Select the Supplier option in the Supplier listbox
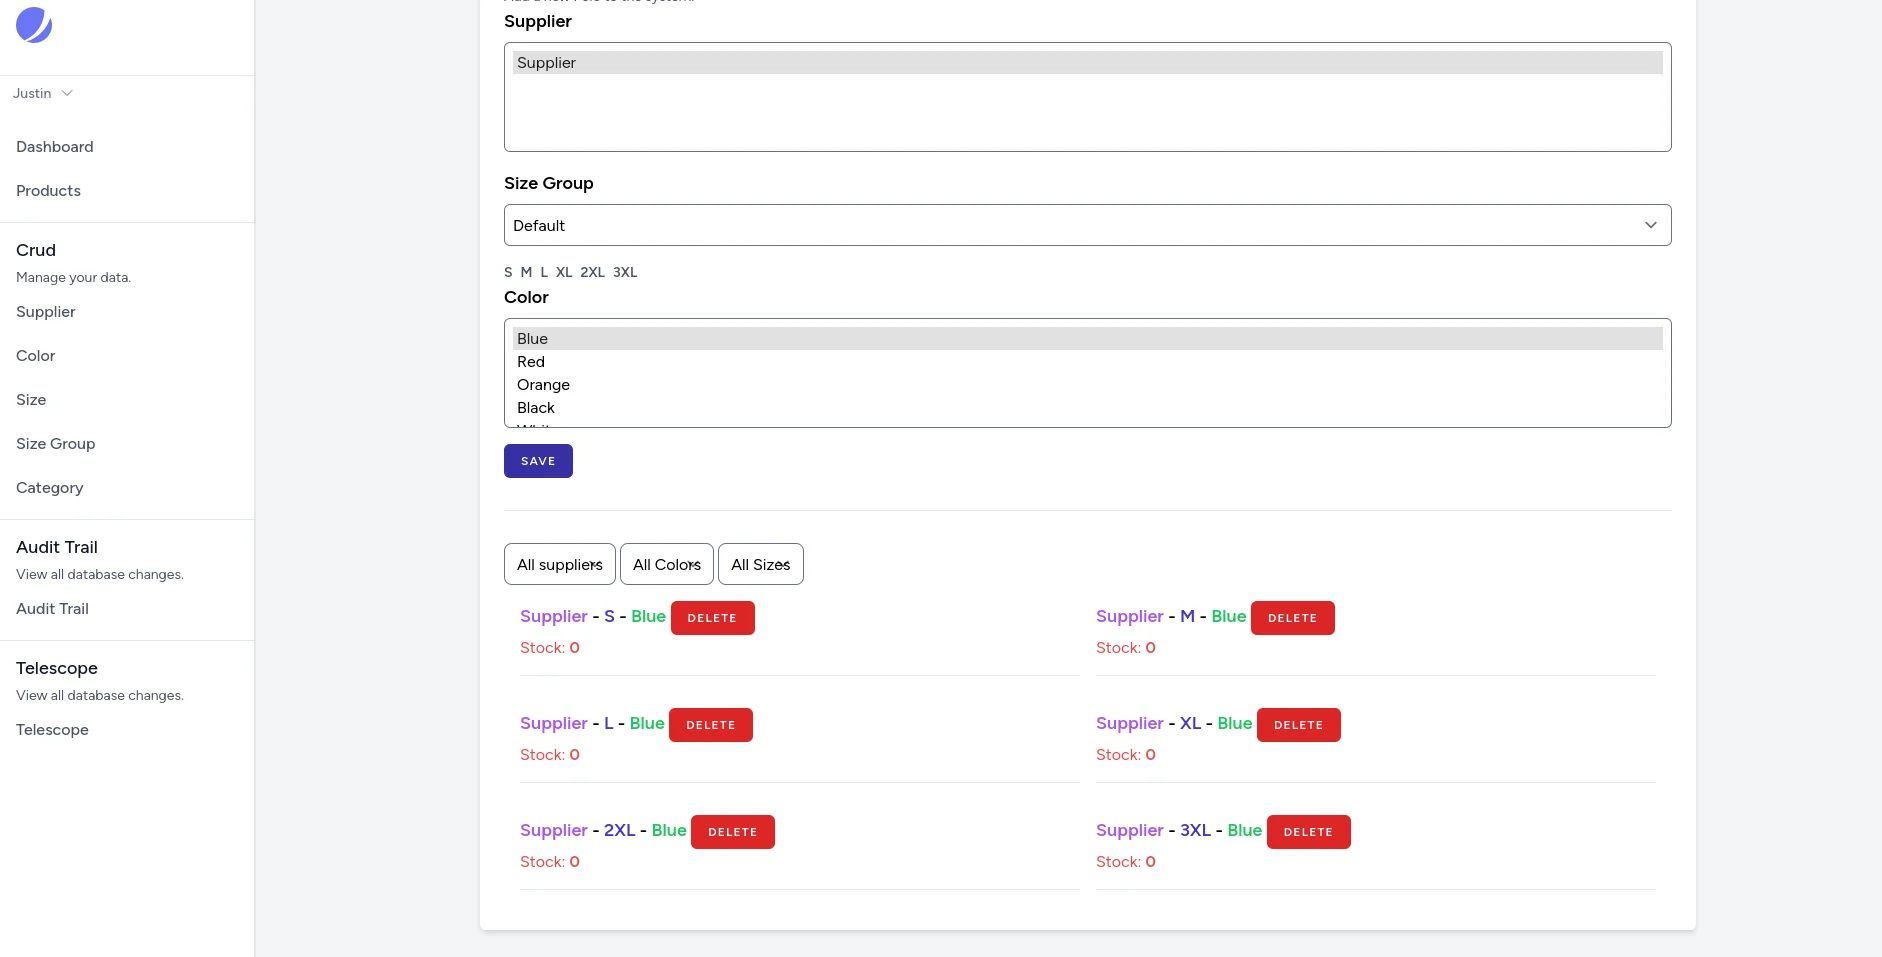Viewport: 1882px width, 957px height. tap(546, 62)
